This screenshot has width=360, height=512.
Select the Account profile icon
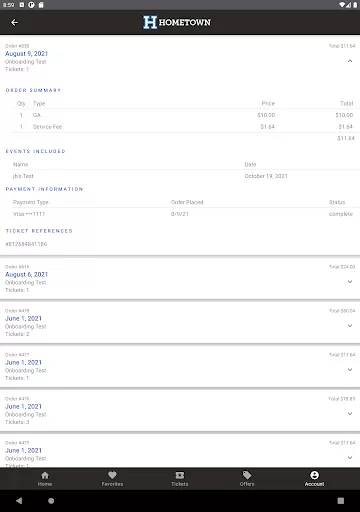pos(314,475)
